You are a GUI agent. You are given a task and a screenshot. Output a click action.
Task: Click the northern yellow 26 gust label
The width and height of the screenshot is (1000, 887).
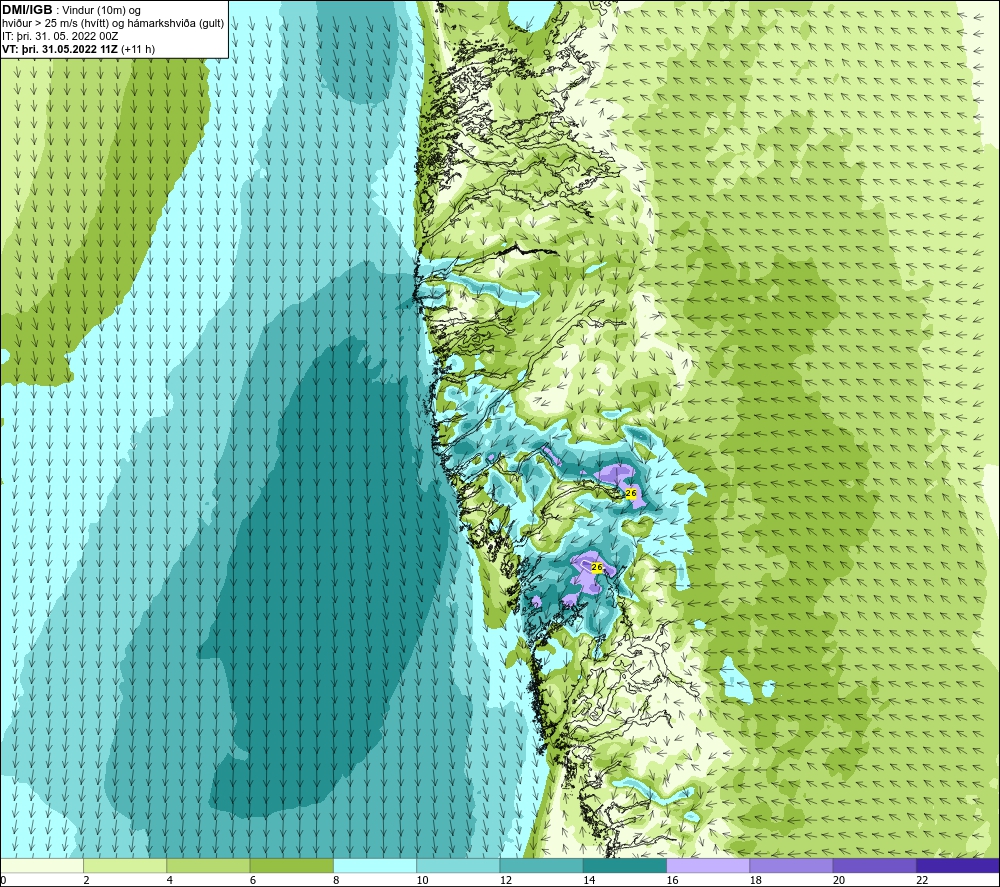point(631,494)
